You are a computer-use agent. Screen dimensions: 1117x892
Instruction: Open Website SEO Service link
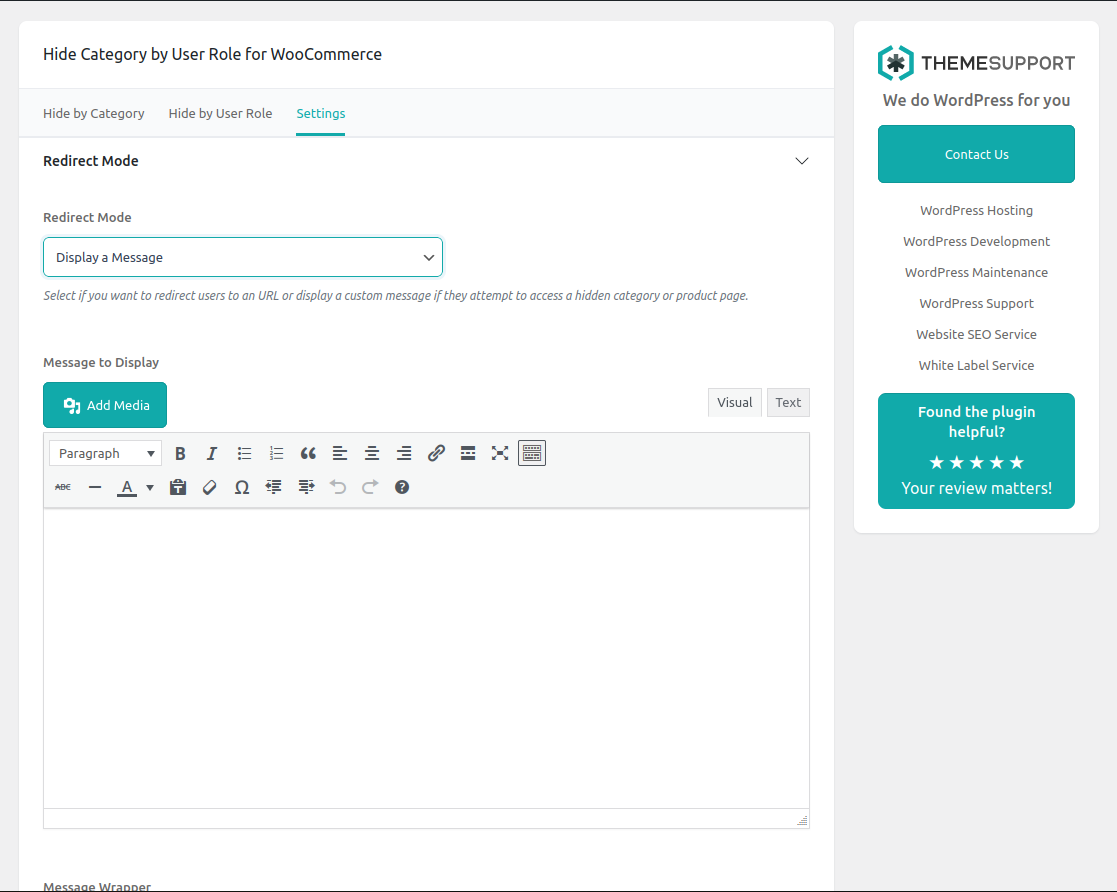tap(976, 334)
